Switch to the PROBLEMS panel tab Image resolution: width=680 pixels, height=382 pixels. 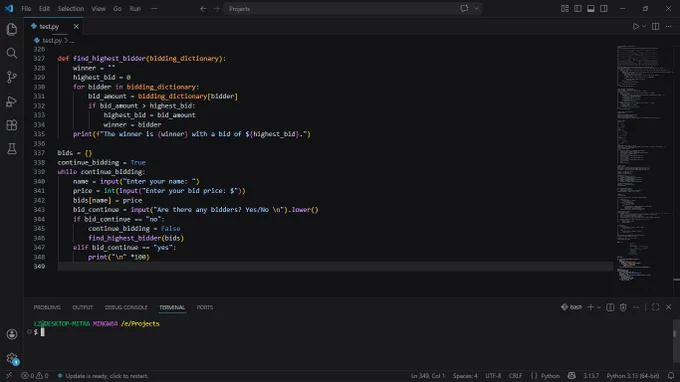pyautogui.click(x=47, y=307)
